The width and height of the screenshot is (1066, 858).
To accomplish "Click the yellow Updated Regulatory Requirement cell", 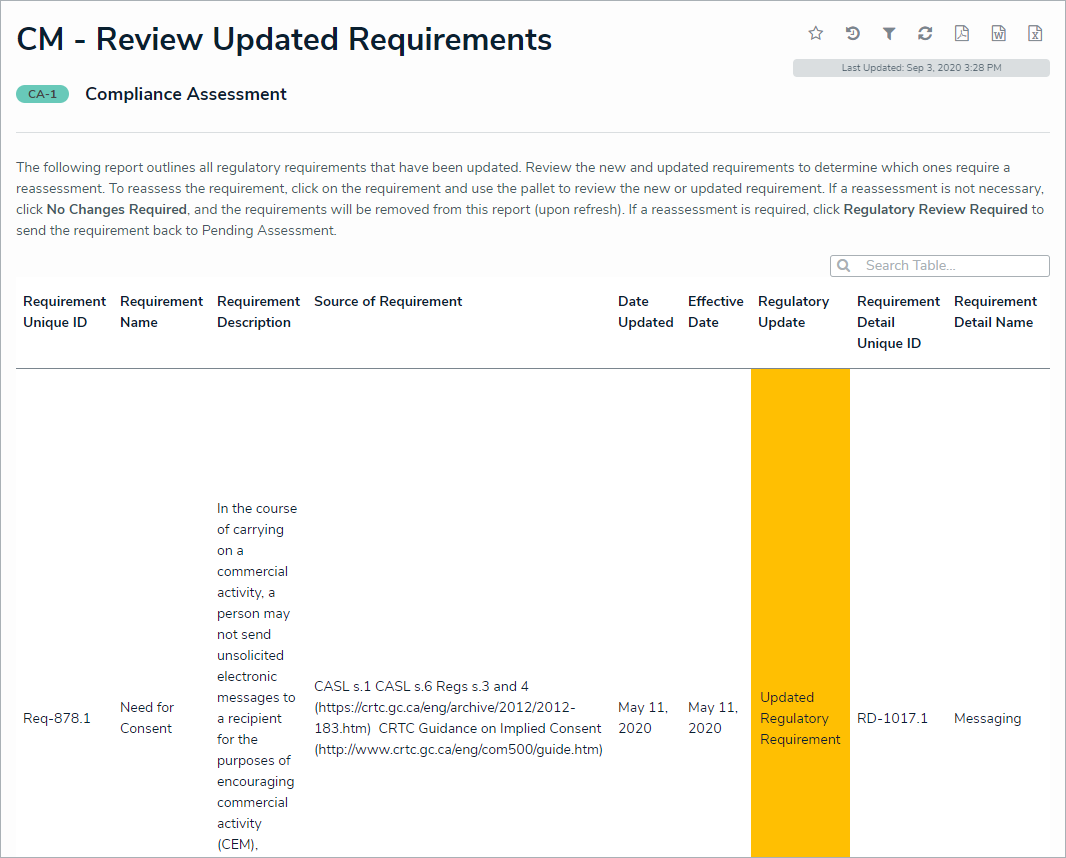I will pos(800,718).
